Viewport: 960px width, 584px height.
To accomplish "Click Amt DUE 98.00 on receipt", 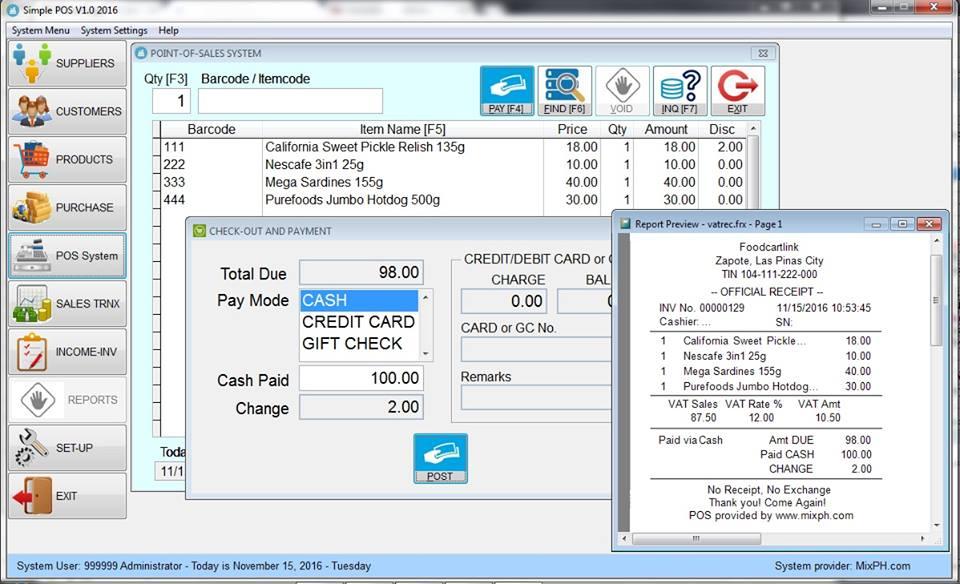I will [820, 440].
